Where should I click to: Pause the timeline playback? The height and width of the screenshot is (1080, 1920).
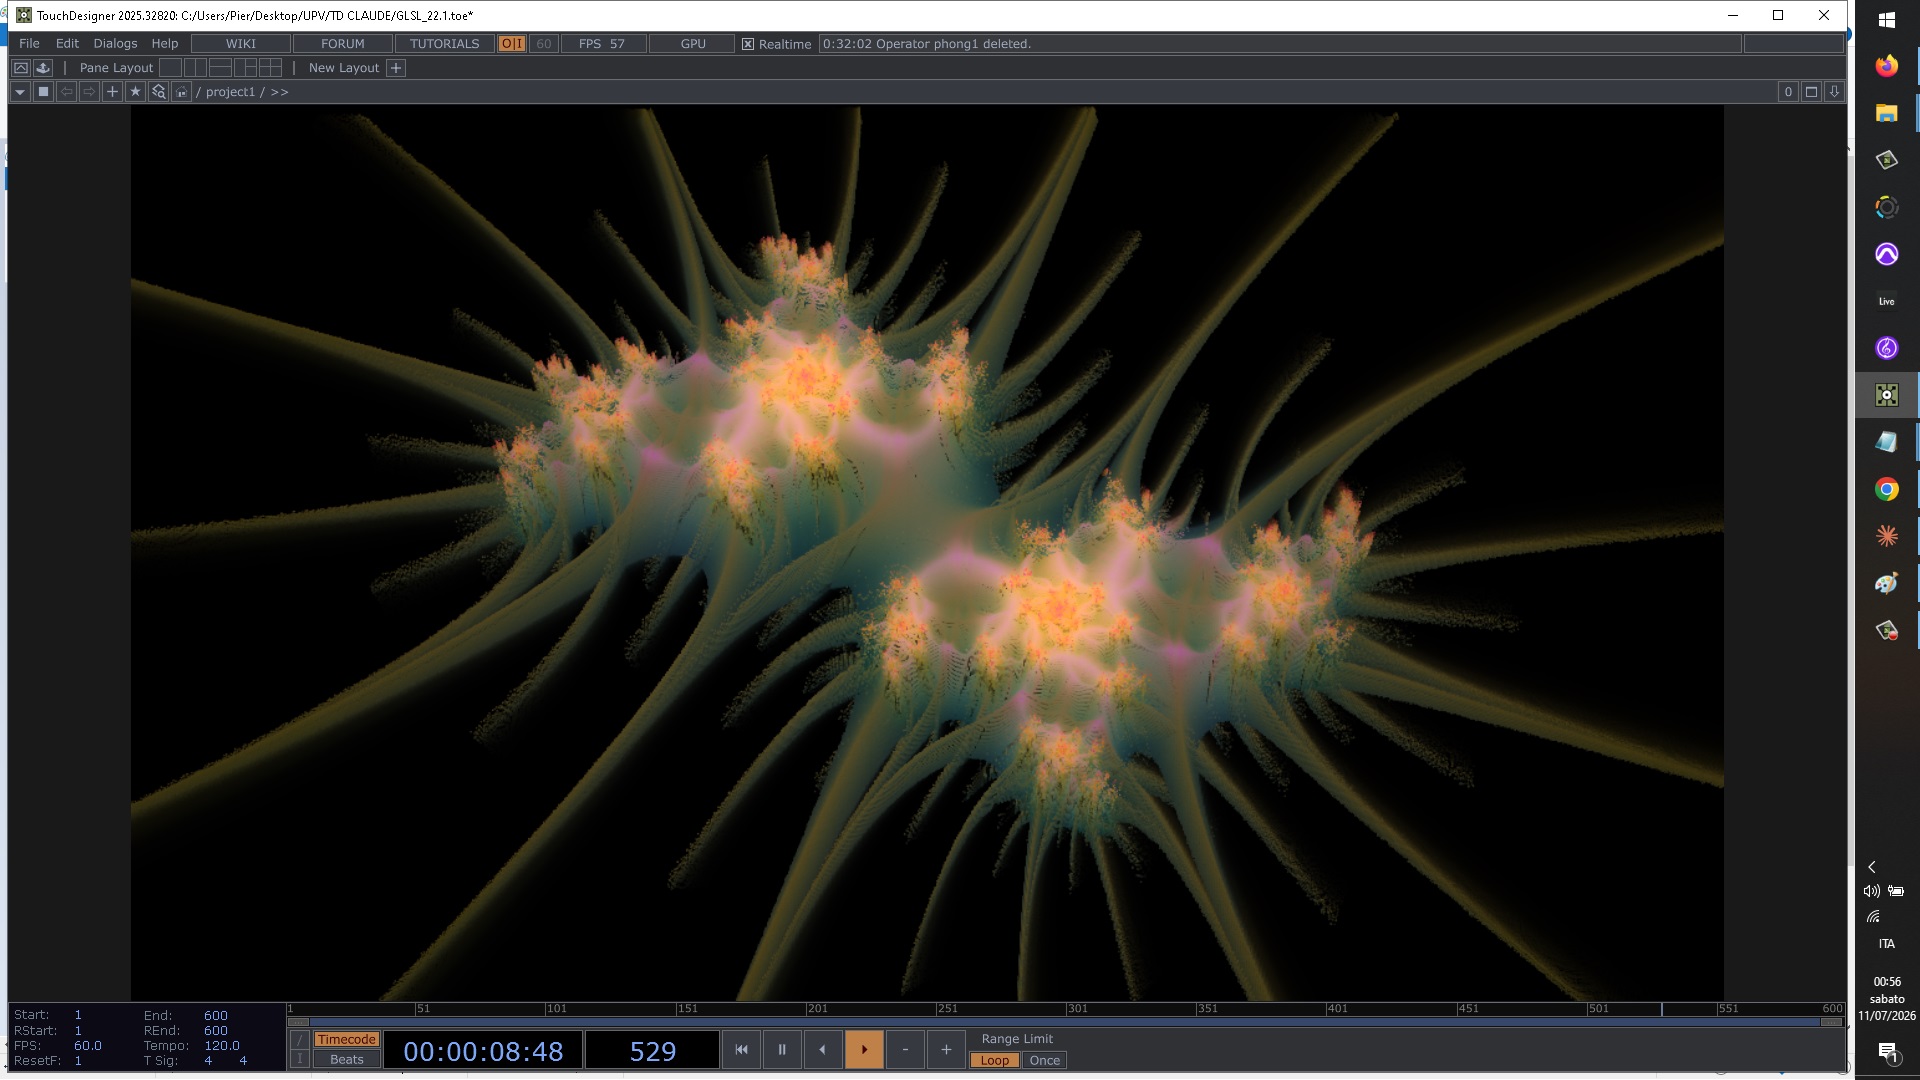click(x=782, y=1049)
